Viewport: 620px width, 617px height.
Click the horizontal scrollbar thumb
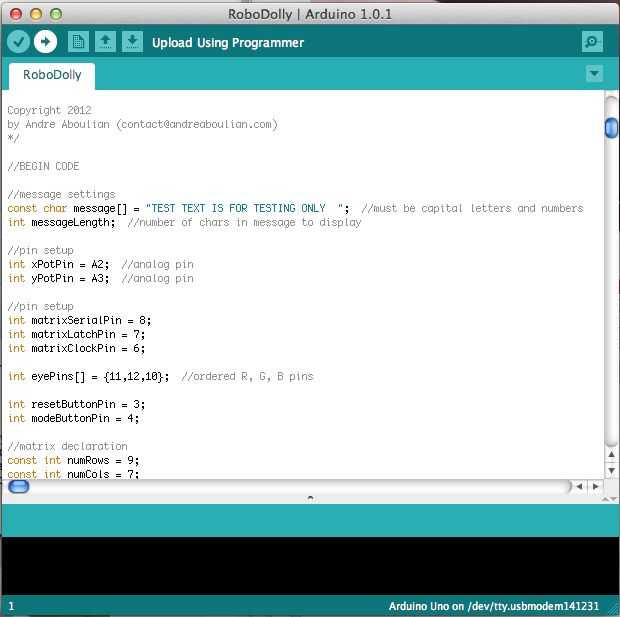pyautogui.click(x=19, y=486)
